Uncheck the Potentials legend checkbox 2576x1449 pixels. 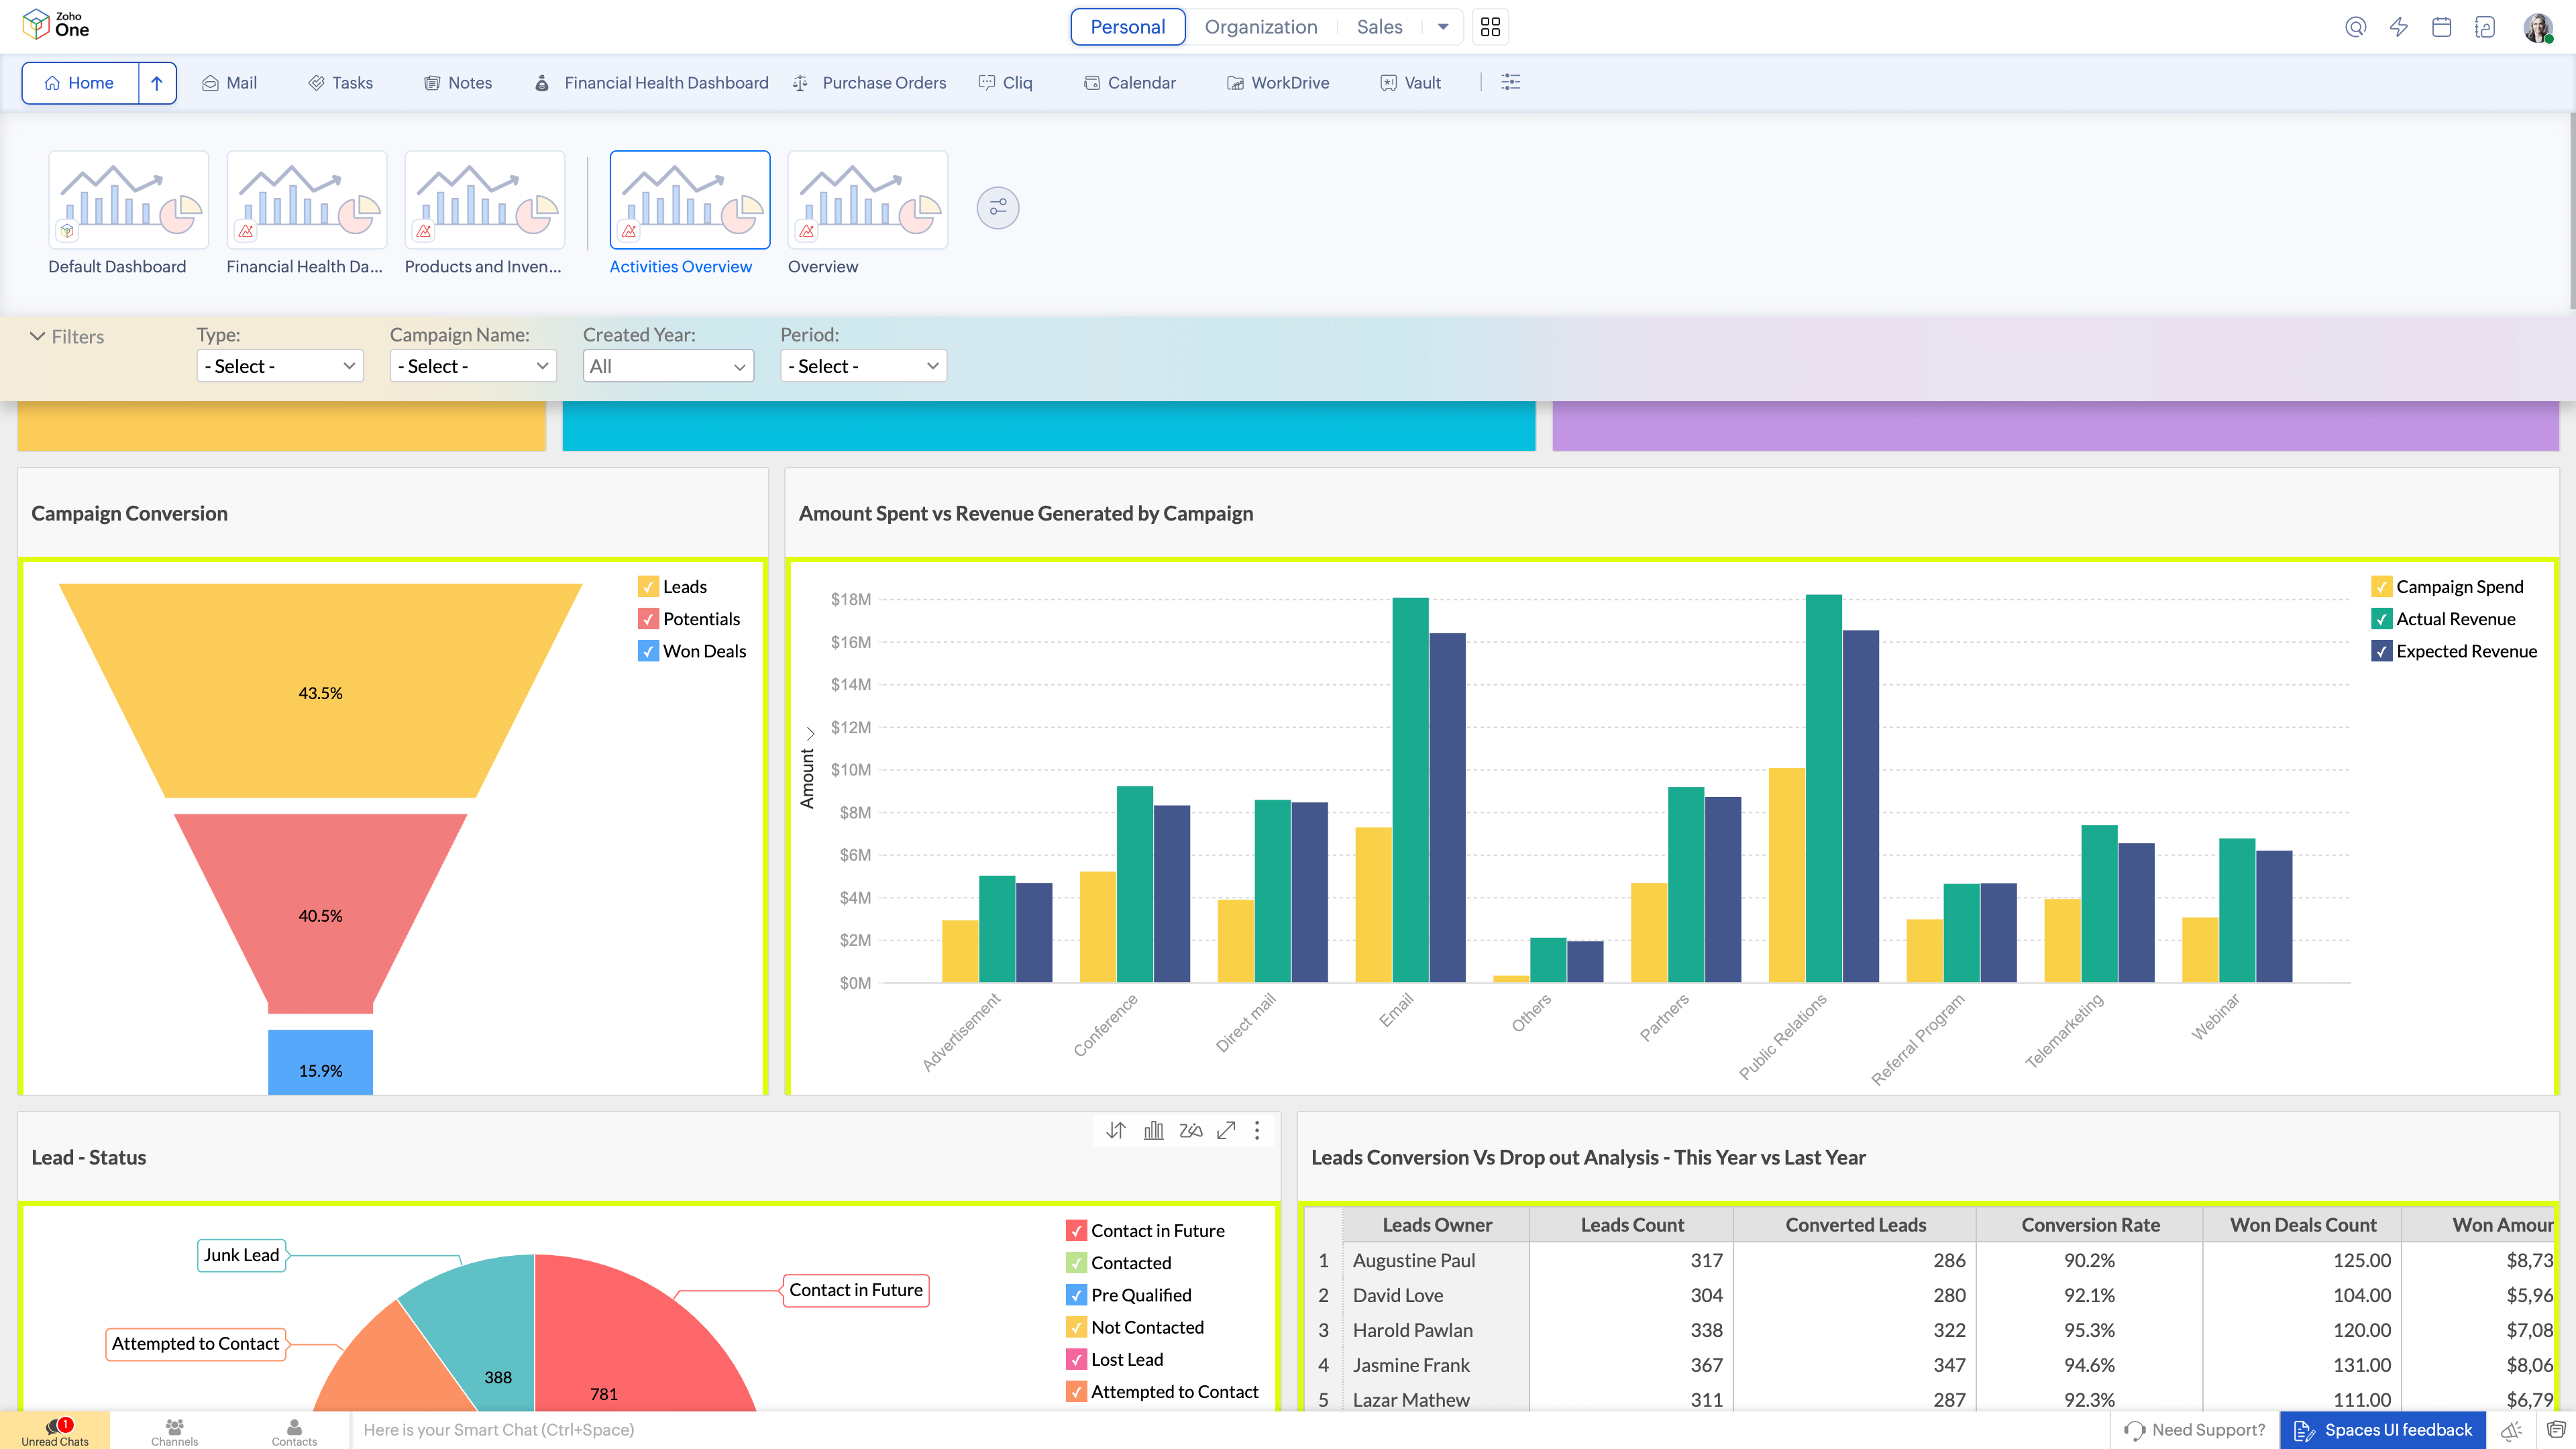coord(647,619)
